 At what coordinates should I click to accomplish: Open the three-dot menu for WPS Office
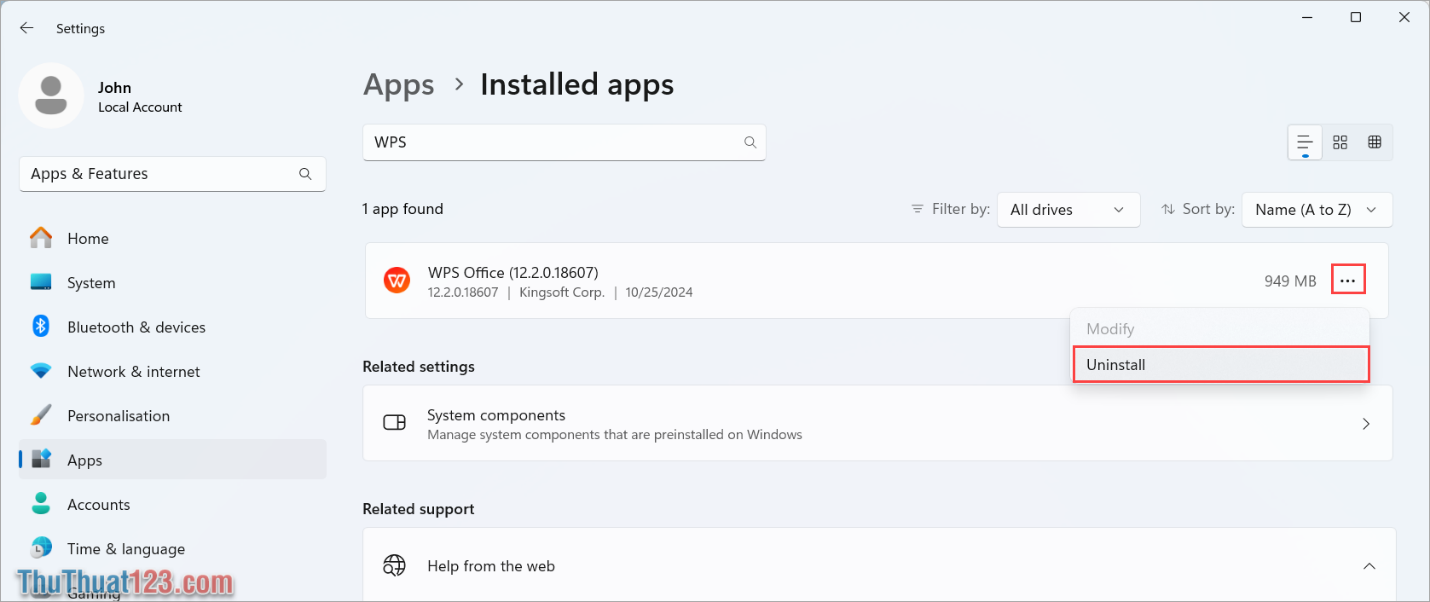pos(1348,281)
